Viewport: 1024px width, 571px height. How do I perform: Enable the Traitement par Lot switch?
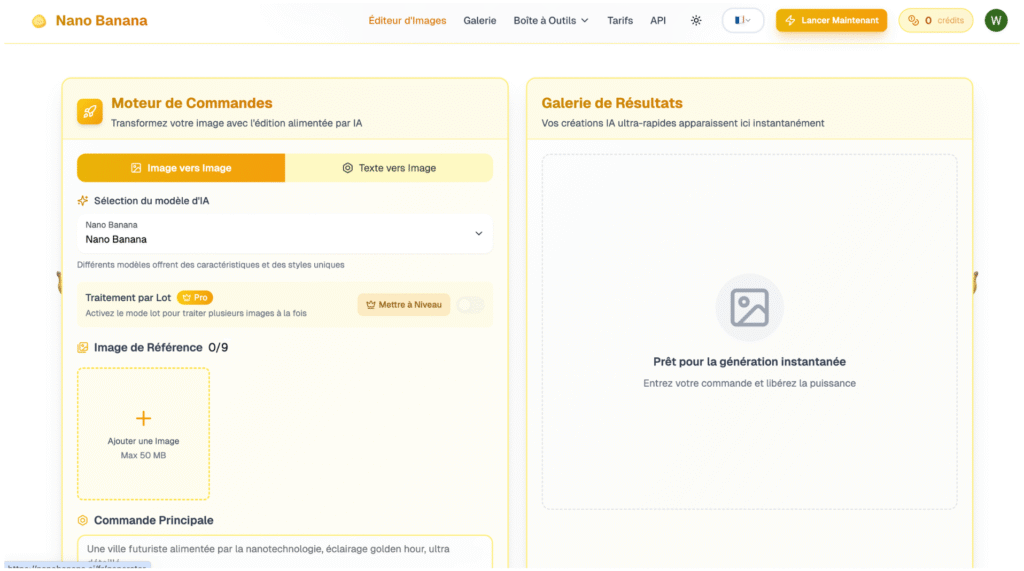tap(469, 305)
